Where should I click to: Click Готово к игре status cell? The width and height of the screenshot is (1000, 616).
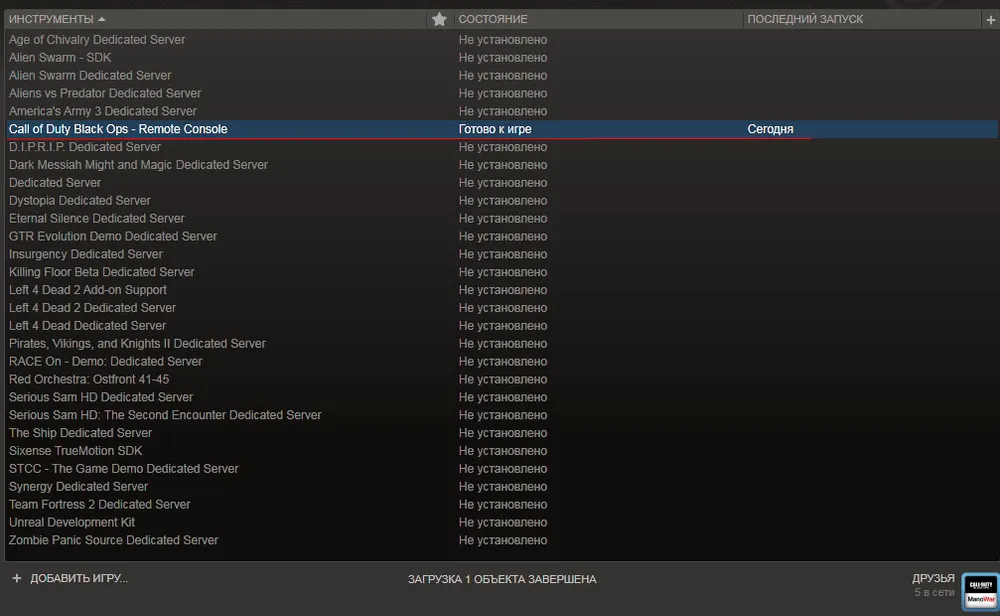[x=495, y=129]
